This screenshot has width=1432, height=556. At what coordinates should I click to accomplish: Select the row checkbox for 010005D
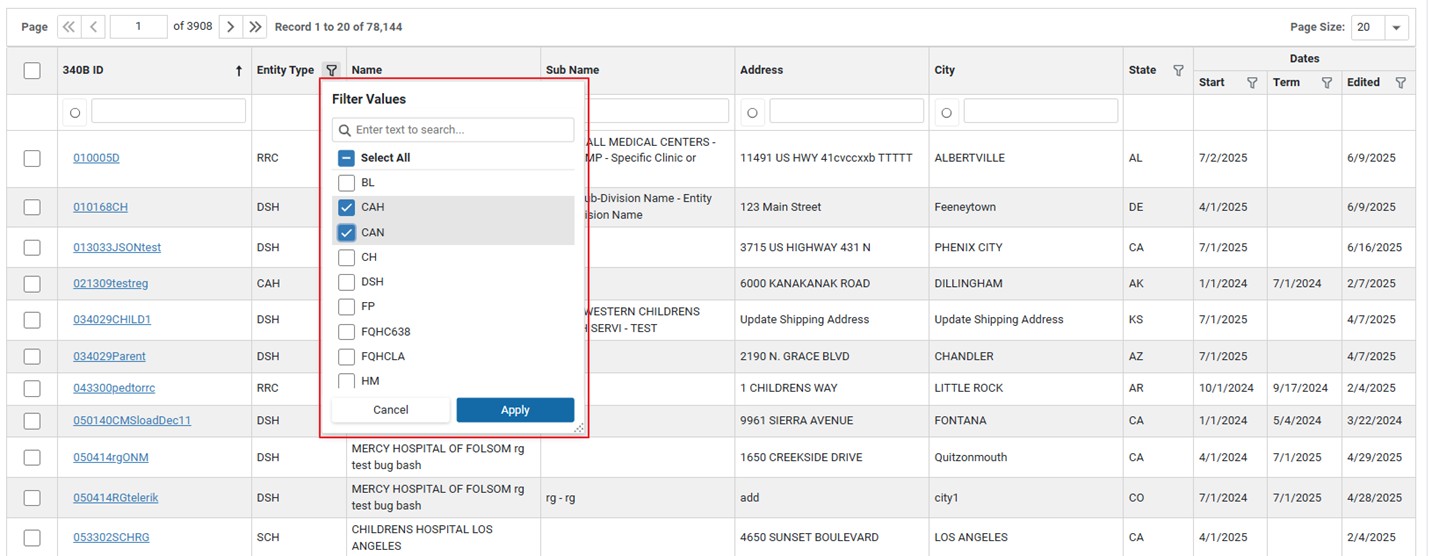(x=32, y=158)
